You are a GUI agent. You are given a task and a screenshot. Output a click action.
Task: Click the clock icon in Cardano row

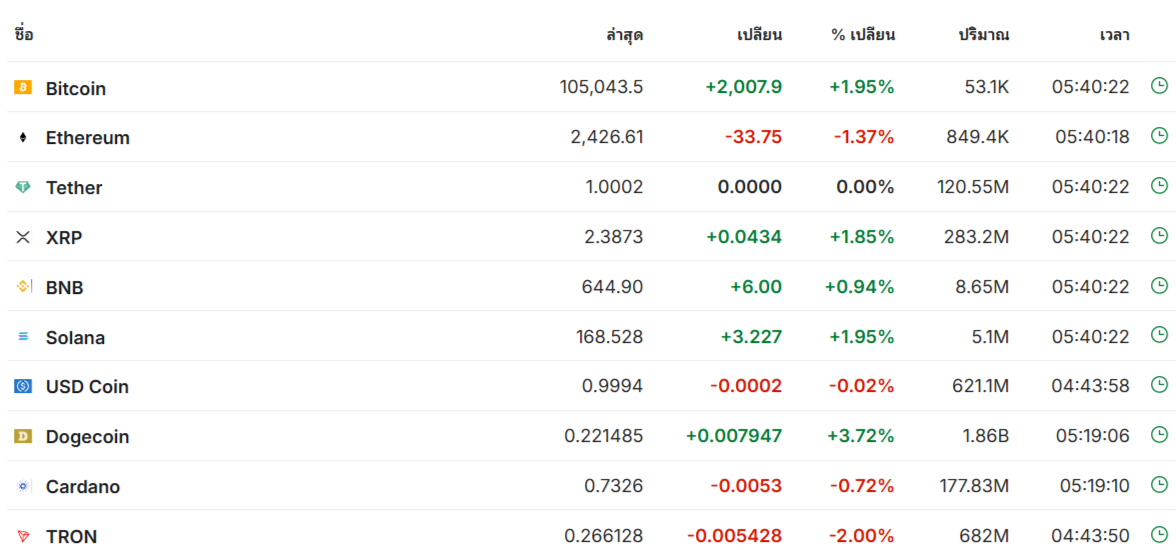(1159, 484)
